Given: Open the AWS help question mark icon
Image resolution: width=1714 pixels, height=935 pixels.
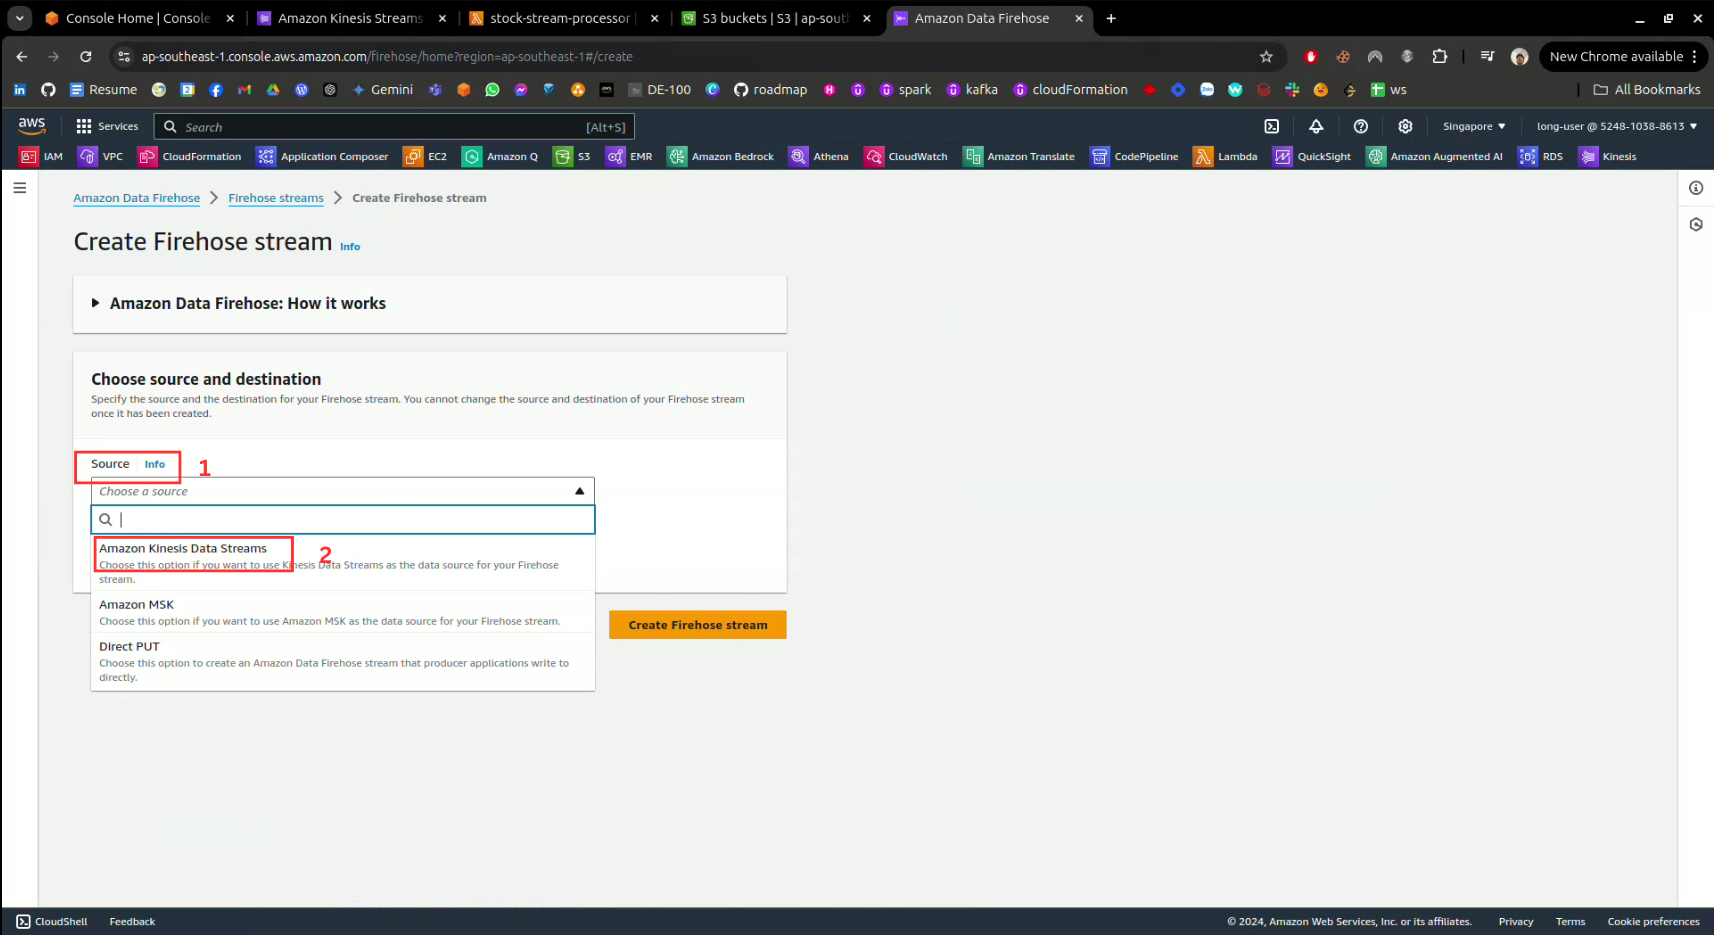Looking at the screenshot, I should point(1360,126).
